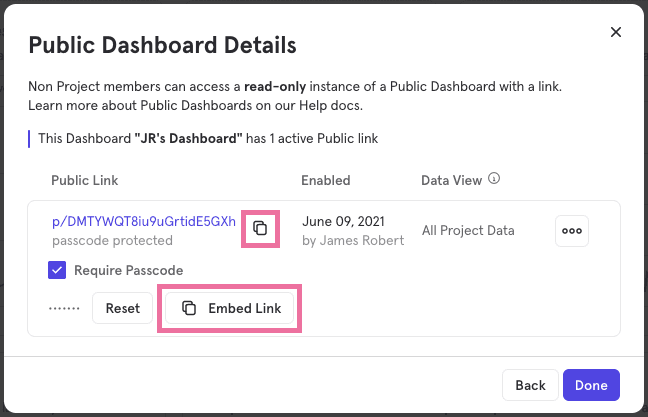Reset the dashboard passcode
Viewport: 648px width, 417px height.
click(x=122, y=308)
